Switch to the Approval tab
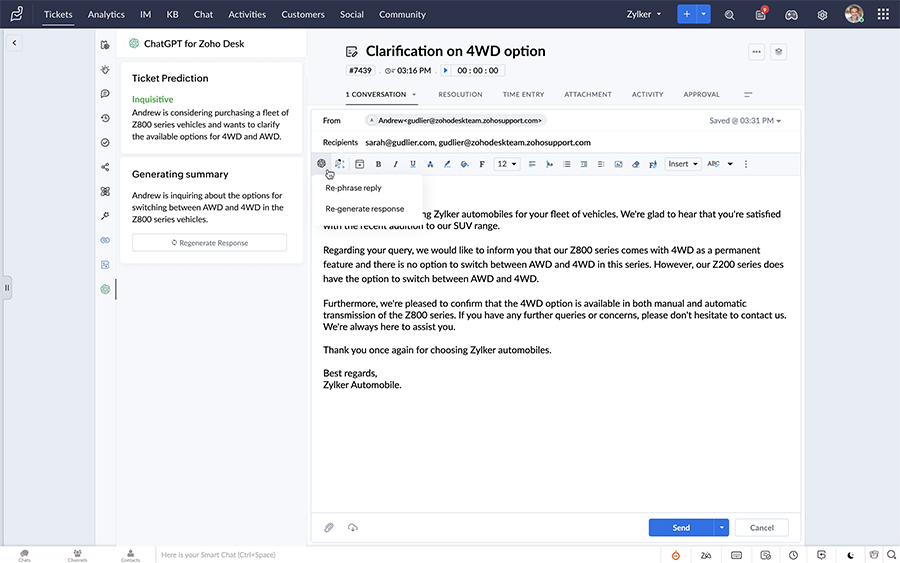 [701, 95]
